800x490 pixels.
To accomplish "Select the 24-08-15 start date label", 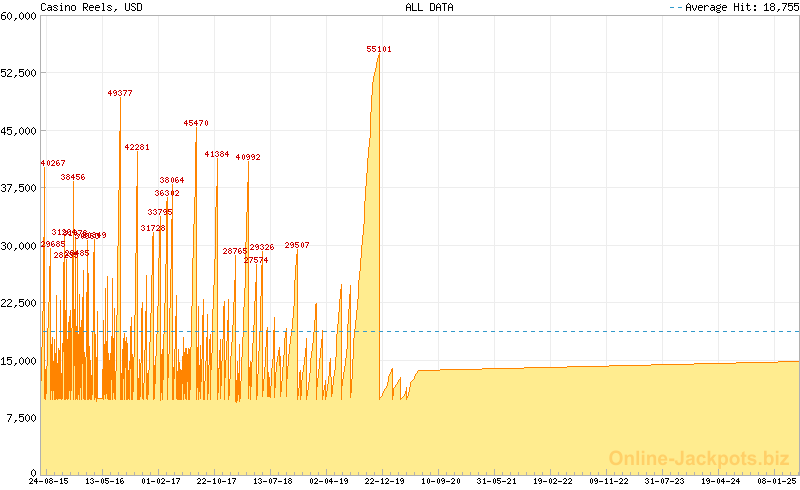I will pos(49,481).
